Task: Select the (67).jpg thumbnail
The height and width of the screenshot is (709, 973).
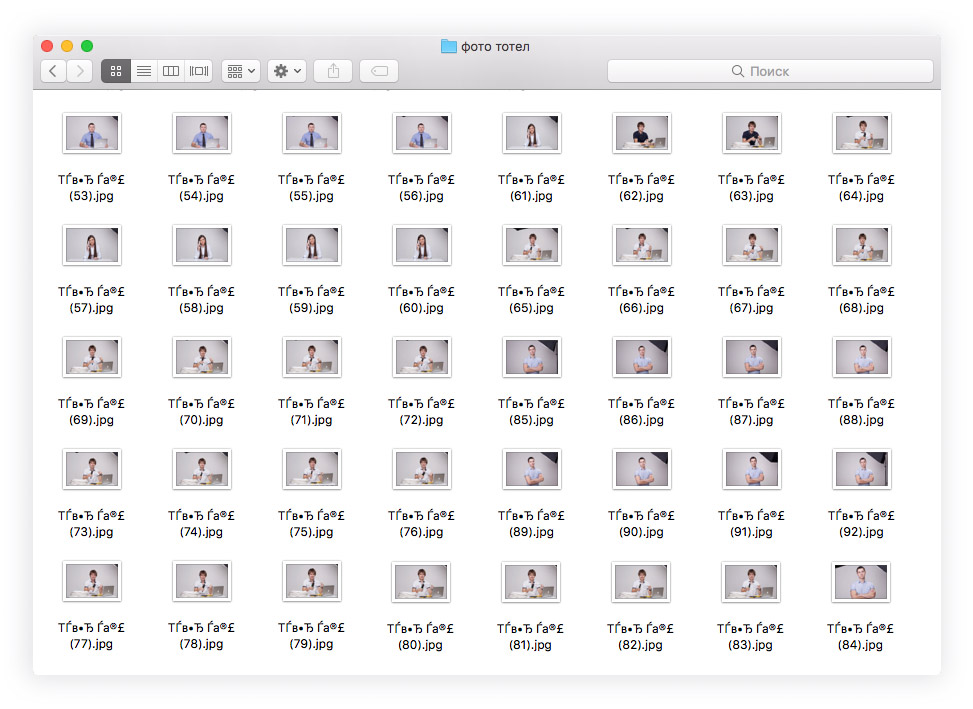Action: point(751,245)
